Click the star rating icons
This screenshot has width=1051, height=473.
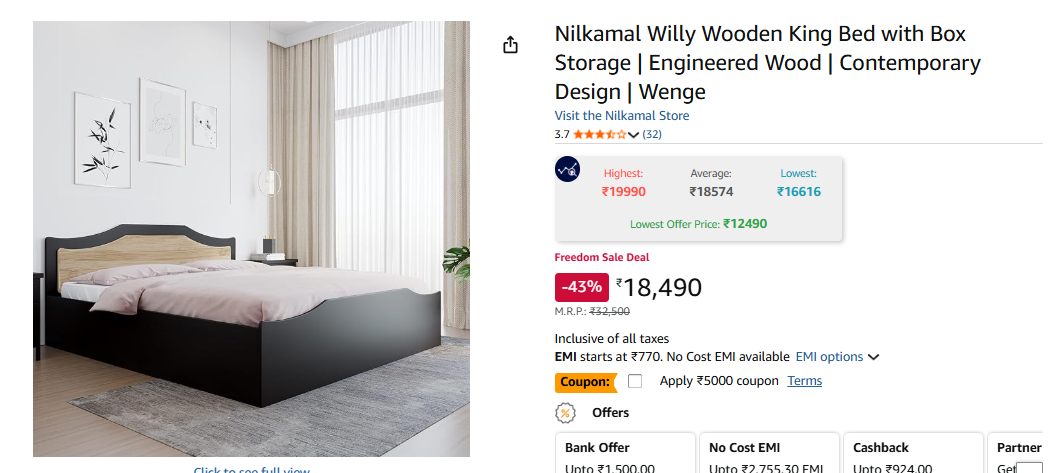[x=599, y=134]
